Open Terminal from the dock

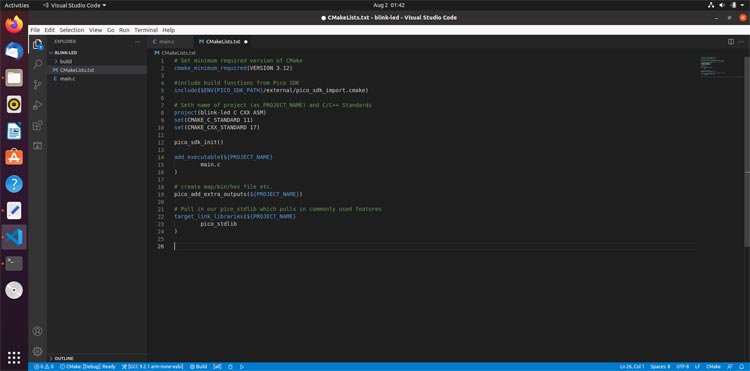point(14,263)
